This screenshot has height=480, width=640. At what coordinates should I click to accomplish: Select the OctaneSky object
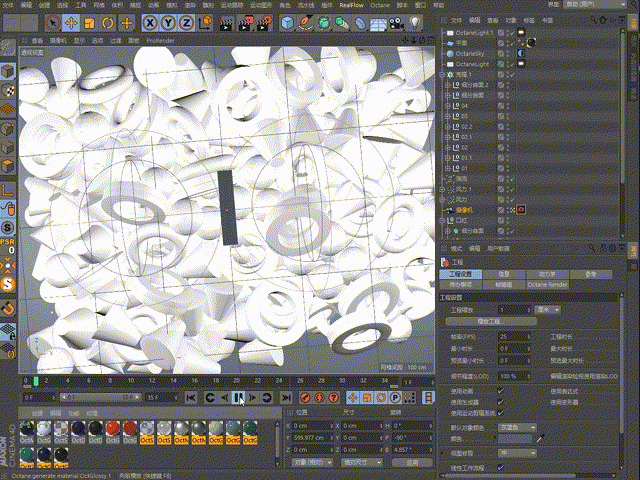point(469,53)
